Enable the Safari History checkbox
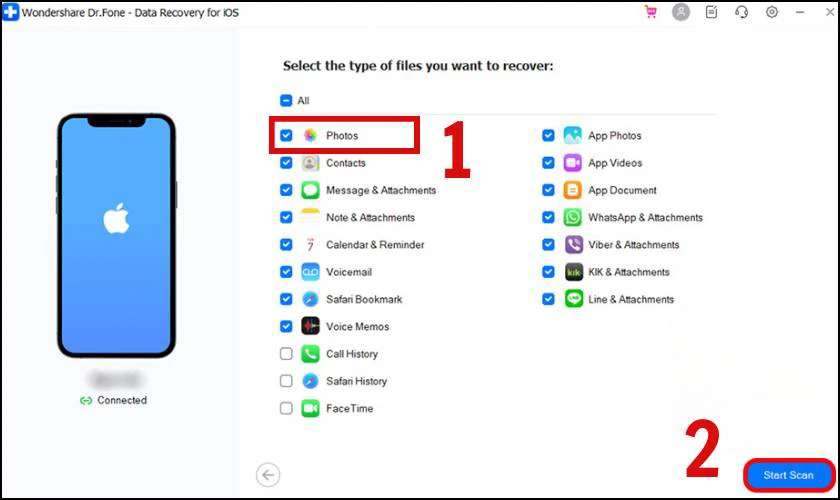This screenshot has height=500, width=840. tap(286, 381)
